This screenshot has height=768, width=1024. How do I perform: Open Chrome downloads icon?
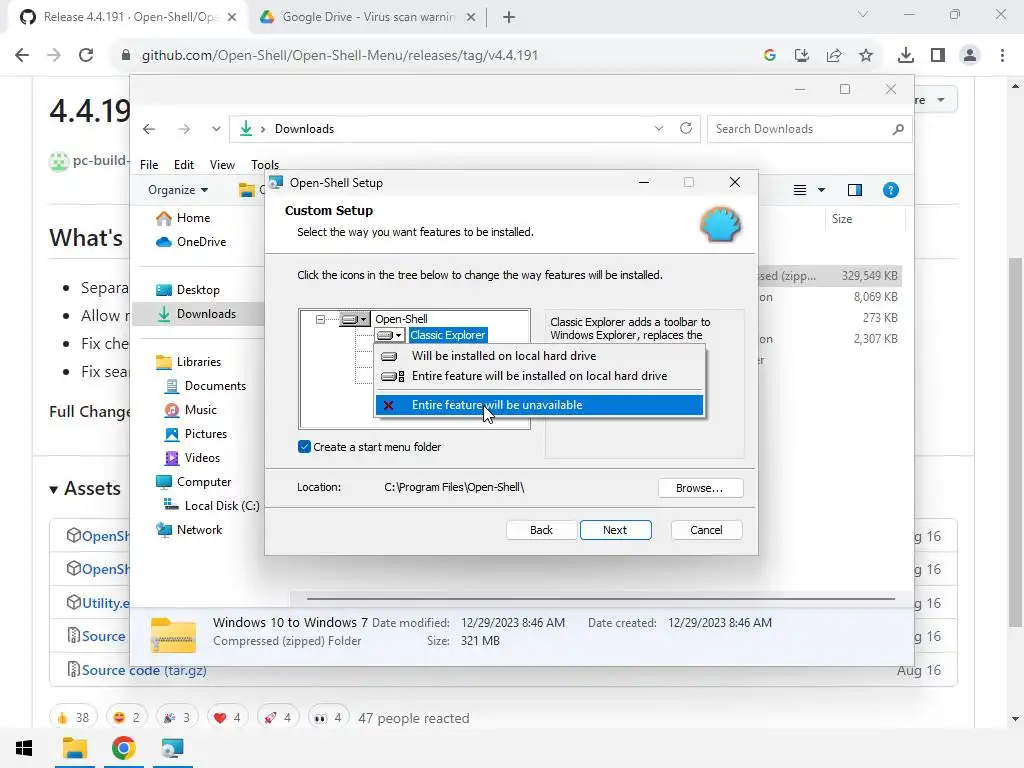[x=905, y=56]
